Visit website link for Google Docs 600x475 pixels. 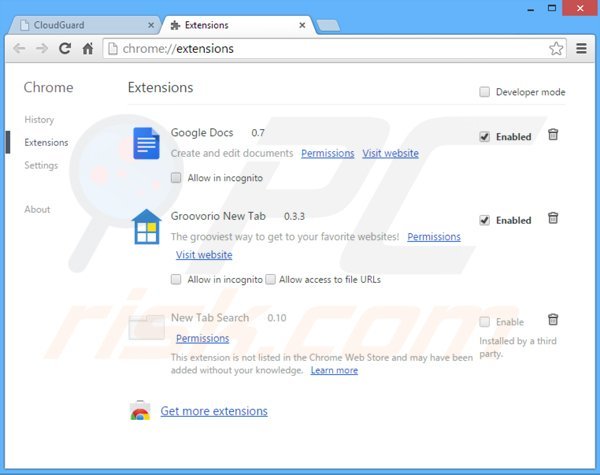point(390,153)
